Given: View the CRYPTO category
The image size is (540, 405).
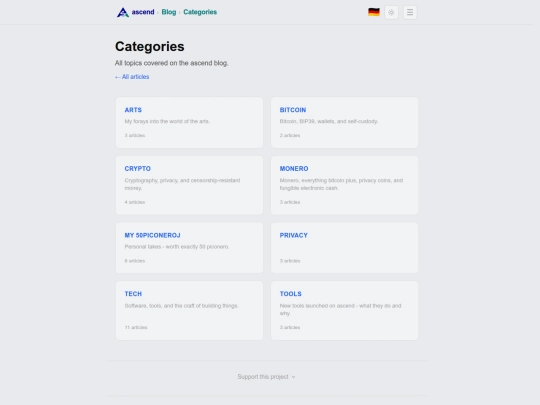Looking at the screenshot, I should [x=189, y=185].
